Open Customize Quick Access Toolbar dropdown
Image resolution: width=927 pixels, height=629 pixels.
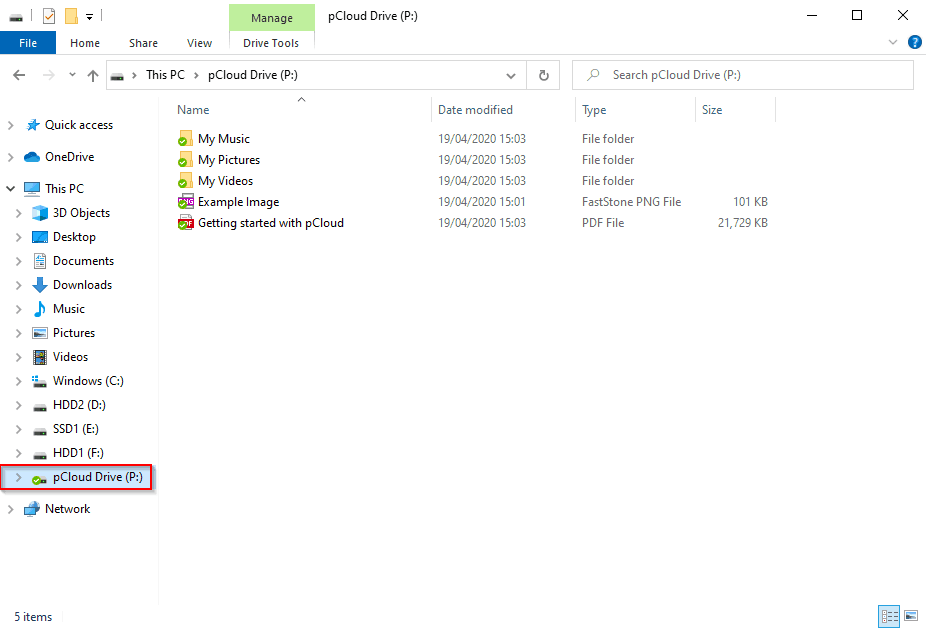pos(89,17)
